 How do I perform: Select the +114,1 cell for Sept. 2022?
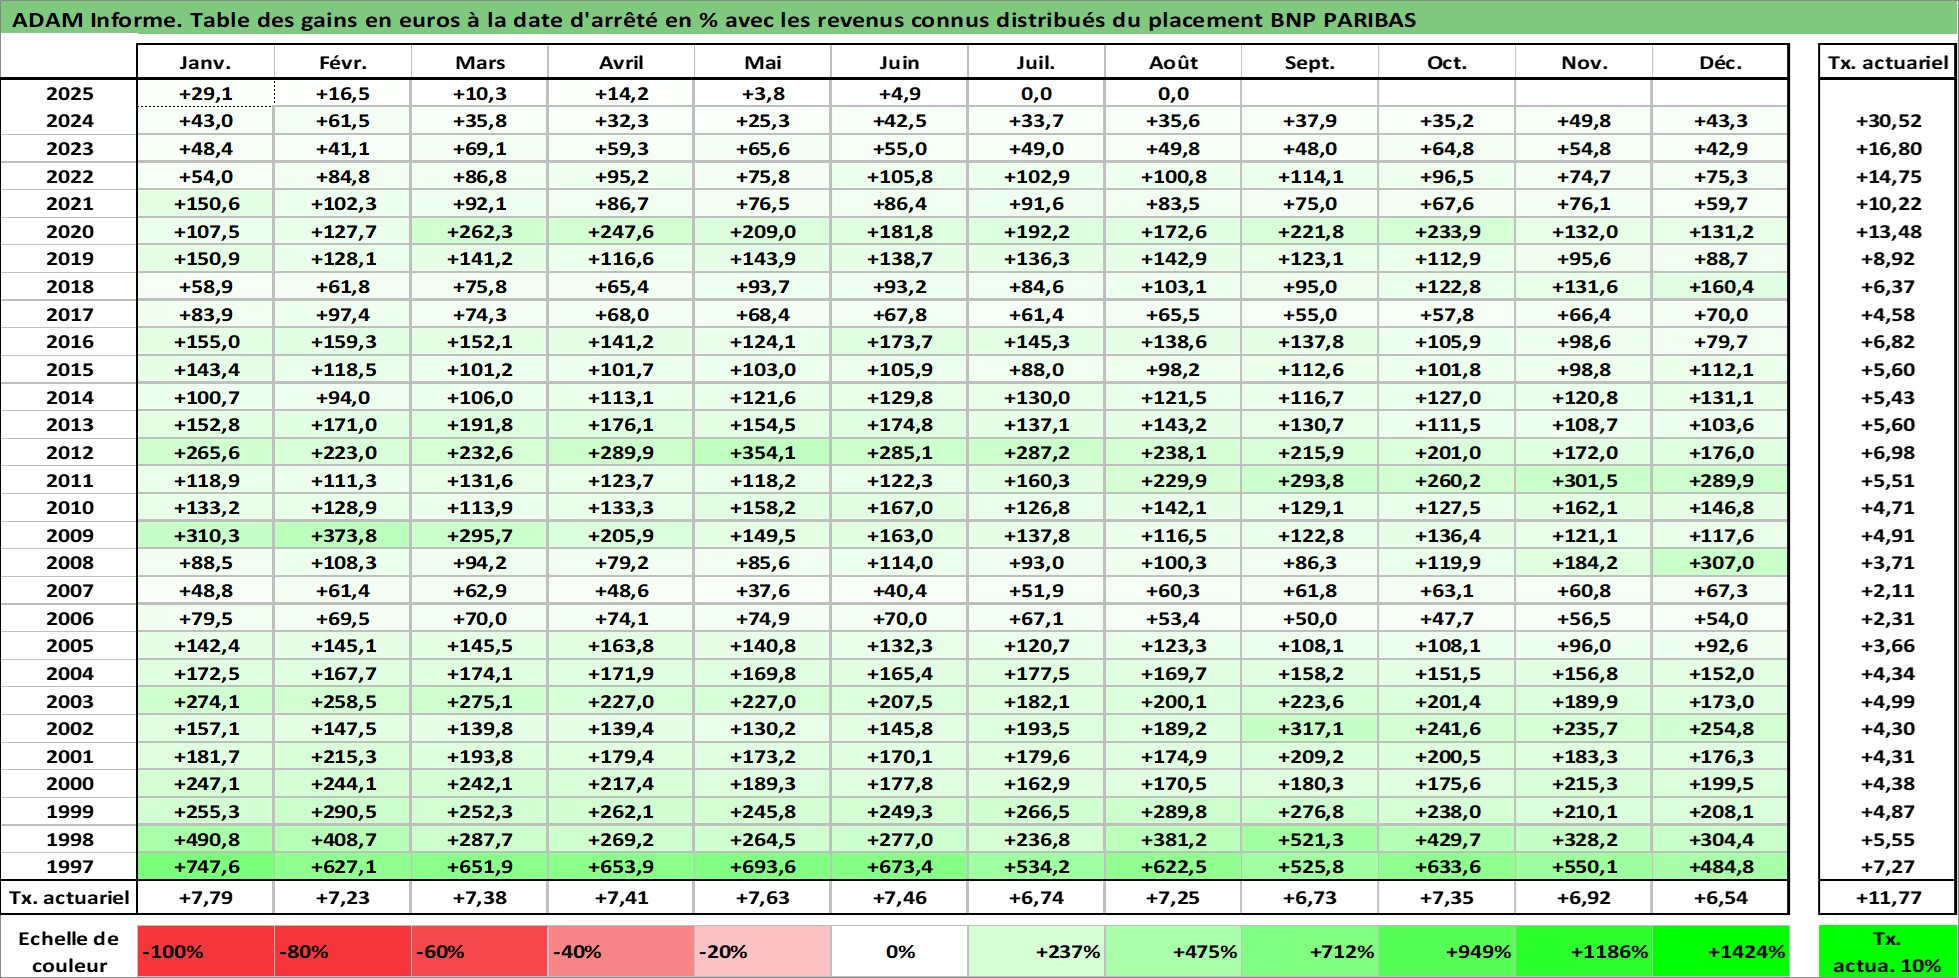click(x=1310, y=176)
